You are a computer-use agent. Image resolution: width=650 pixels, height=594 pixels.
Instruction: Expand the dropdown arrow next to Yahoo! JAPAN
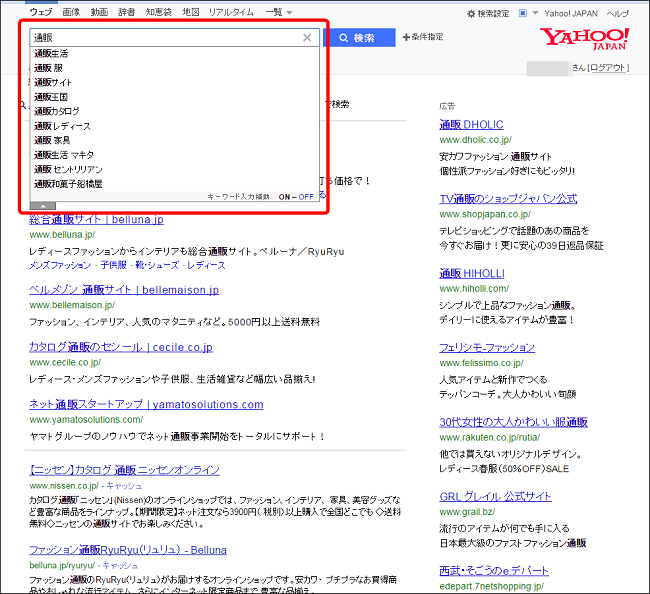click(x=535, y=13)
